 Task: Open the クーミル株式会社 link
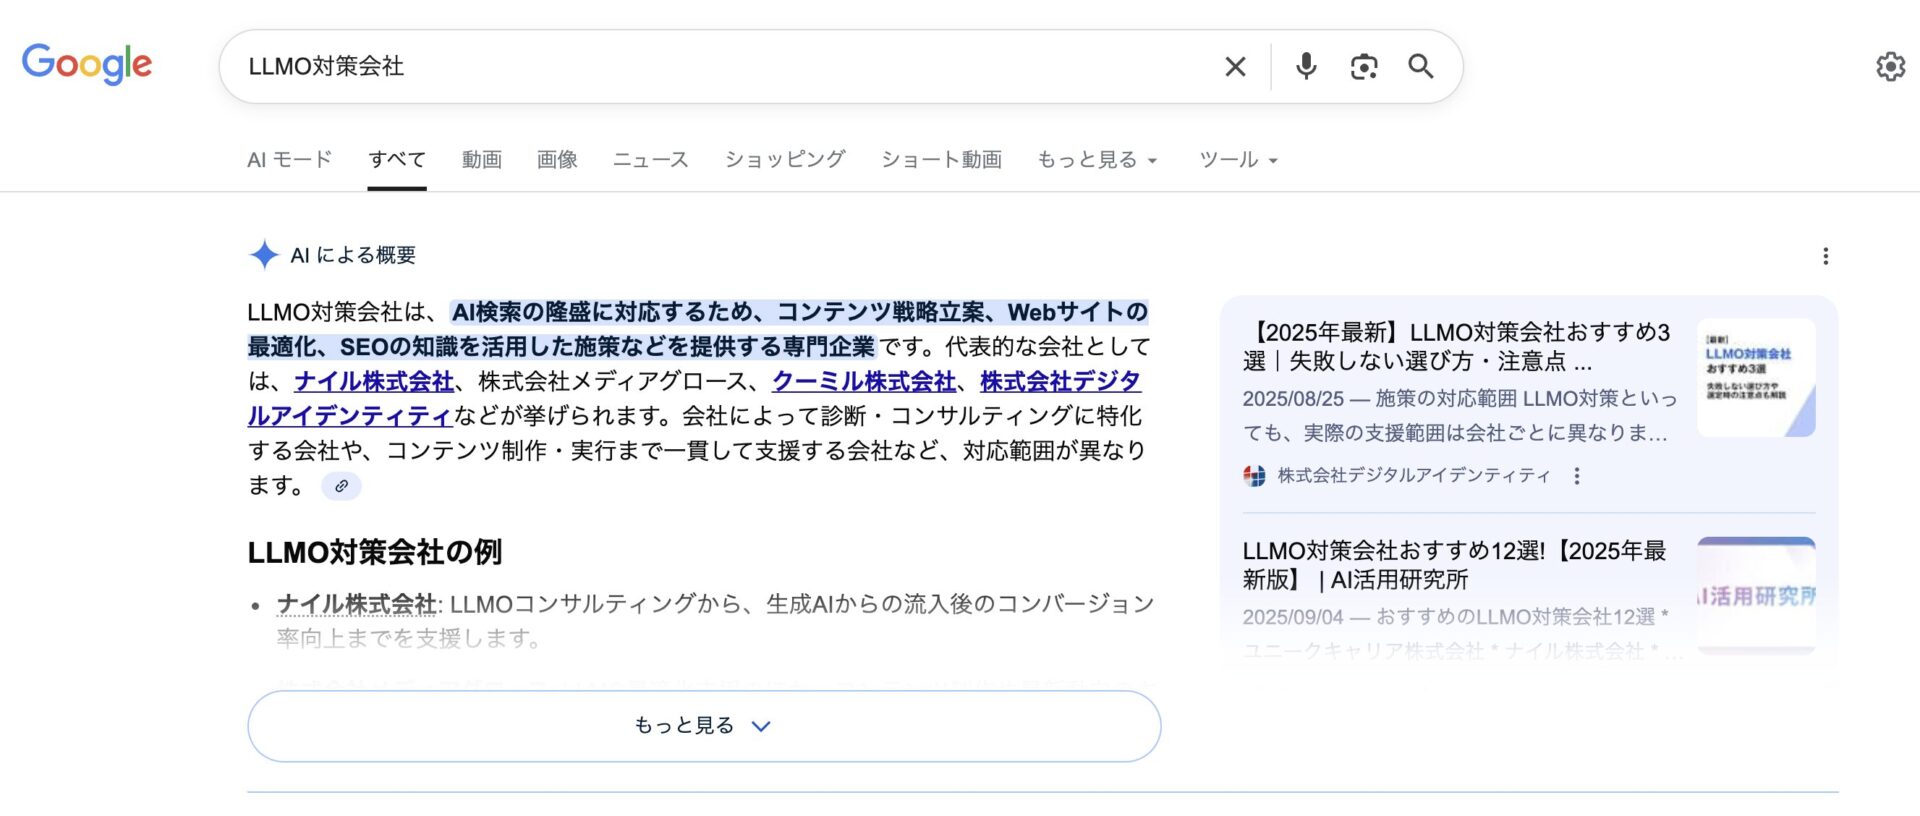pyautogui.click(x=864, y=382)
